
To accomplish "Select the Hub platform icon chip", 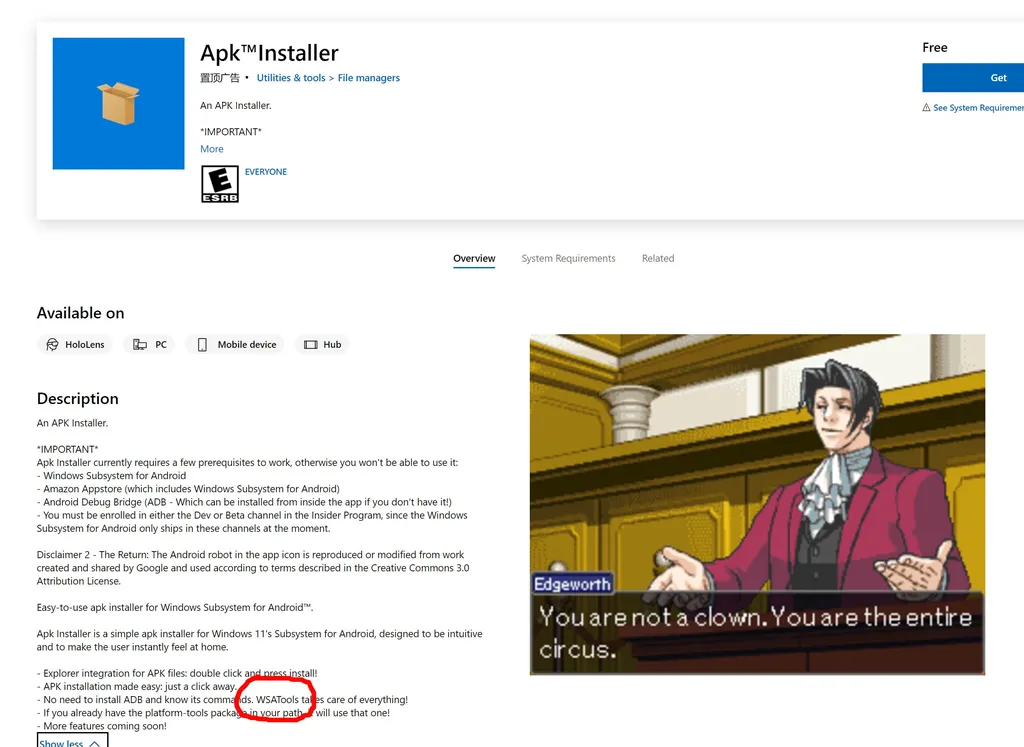I will pyautogui.click(x=323, y=344).
